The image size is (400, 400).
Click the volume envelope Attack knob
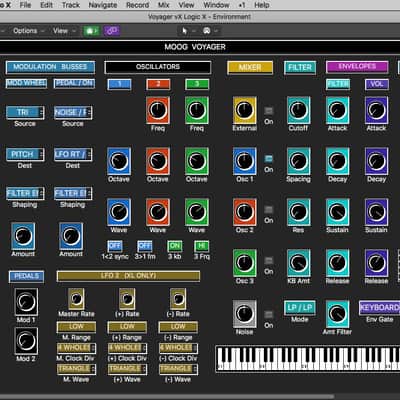coord(376,110)
